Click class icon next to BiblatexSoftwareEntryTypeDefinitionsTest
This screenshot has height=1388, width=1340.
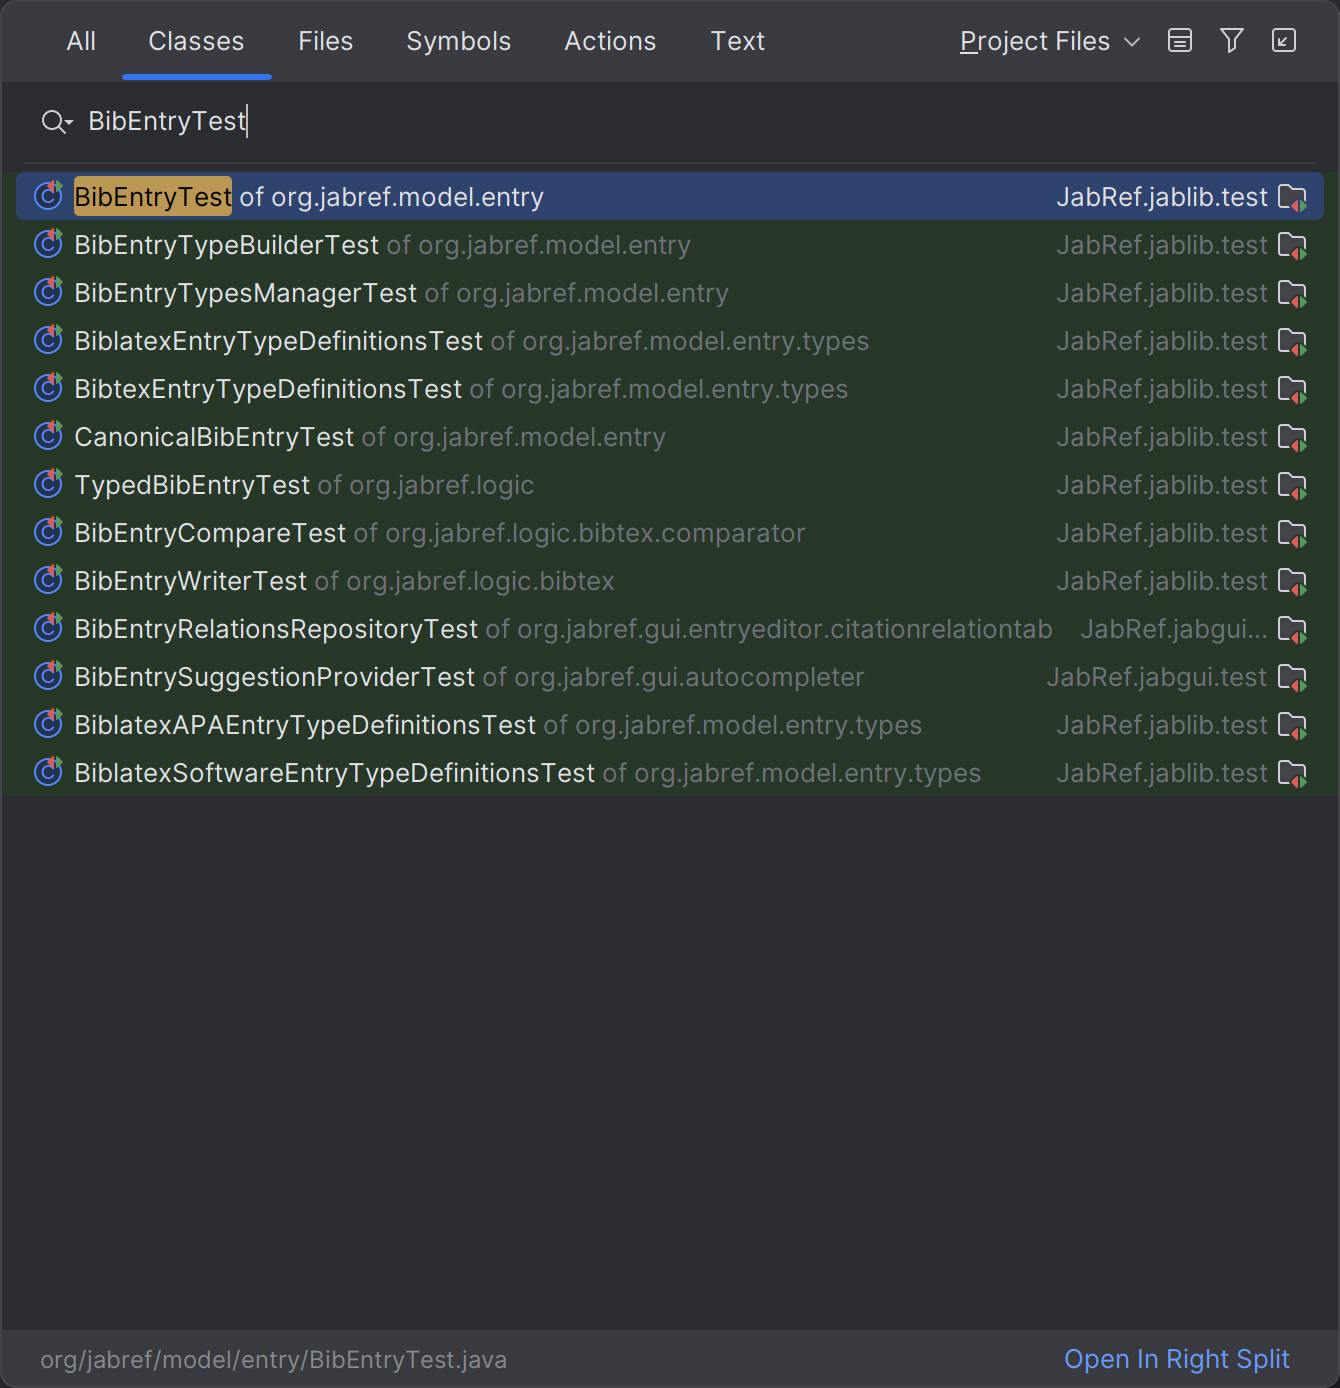pos(48,772)
